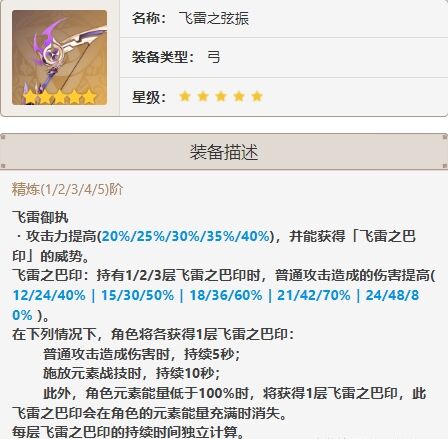Screen dimensions: 448x439
Task: Click the gold stars overlaid on weapon image
Action: (60, 97)
